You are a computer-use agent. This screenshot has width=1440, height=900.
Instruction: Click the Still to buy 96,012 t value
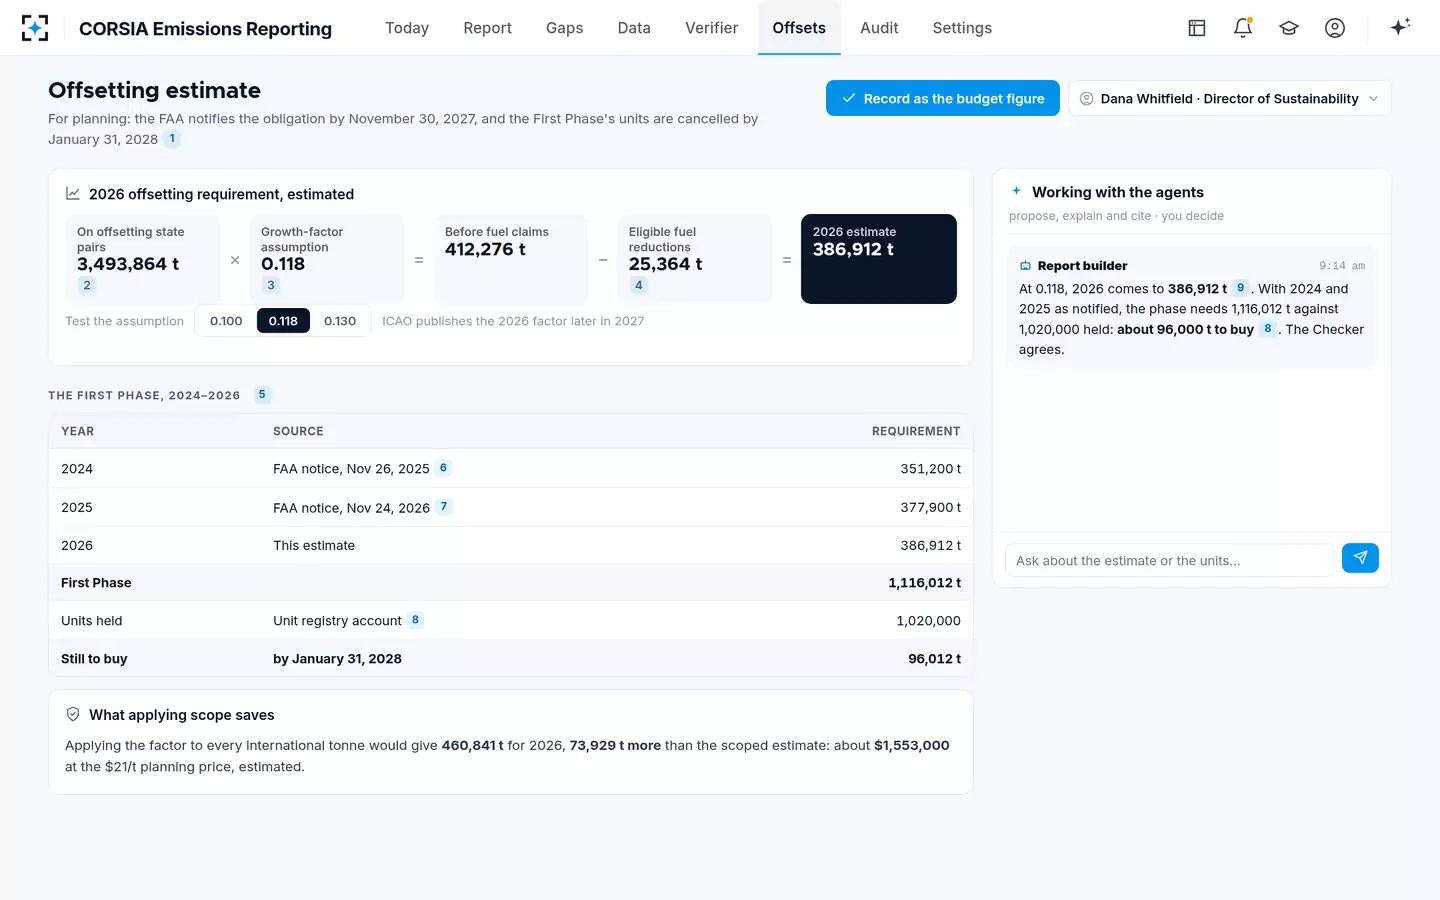pos(934,659)
